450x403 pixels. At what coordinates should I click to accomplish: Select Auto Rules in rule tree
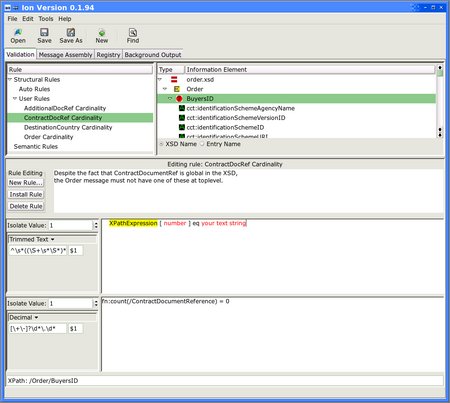34,89
